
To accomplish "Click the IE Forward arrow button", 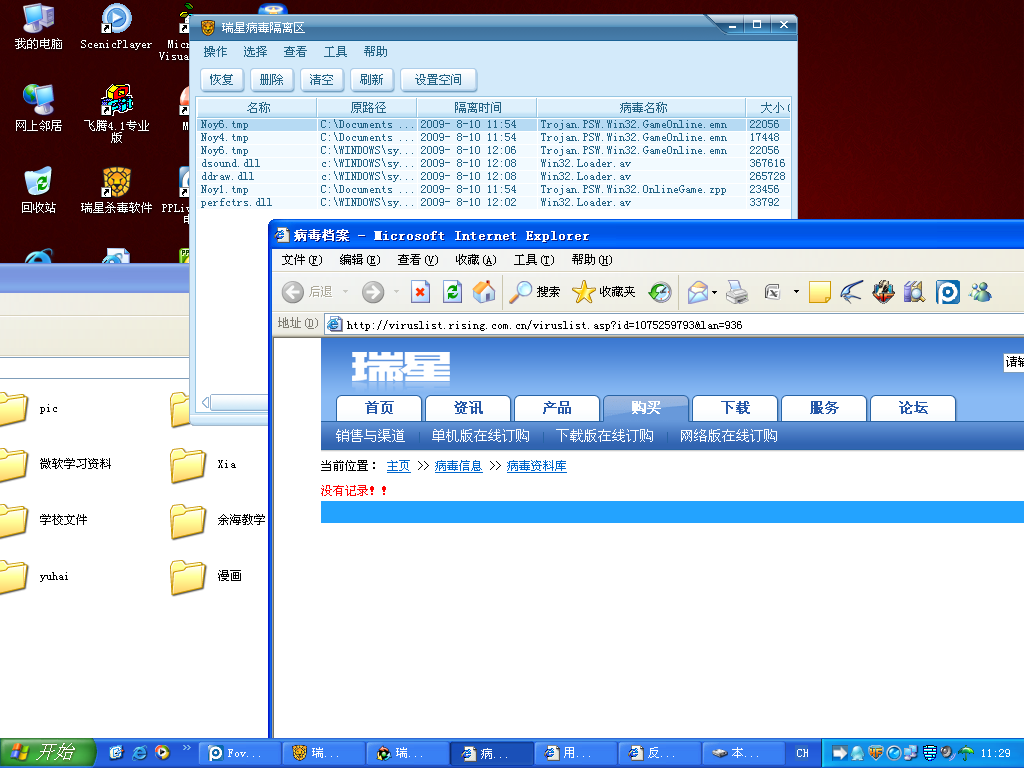I will click(x=373, y=292).
